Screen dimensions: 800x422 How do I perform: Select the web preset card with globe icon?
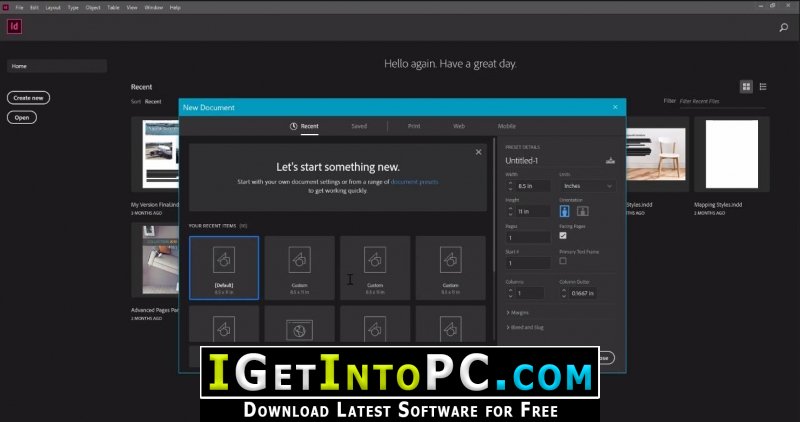pyautogui.click(x=299, y=324)
